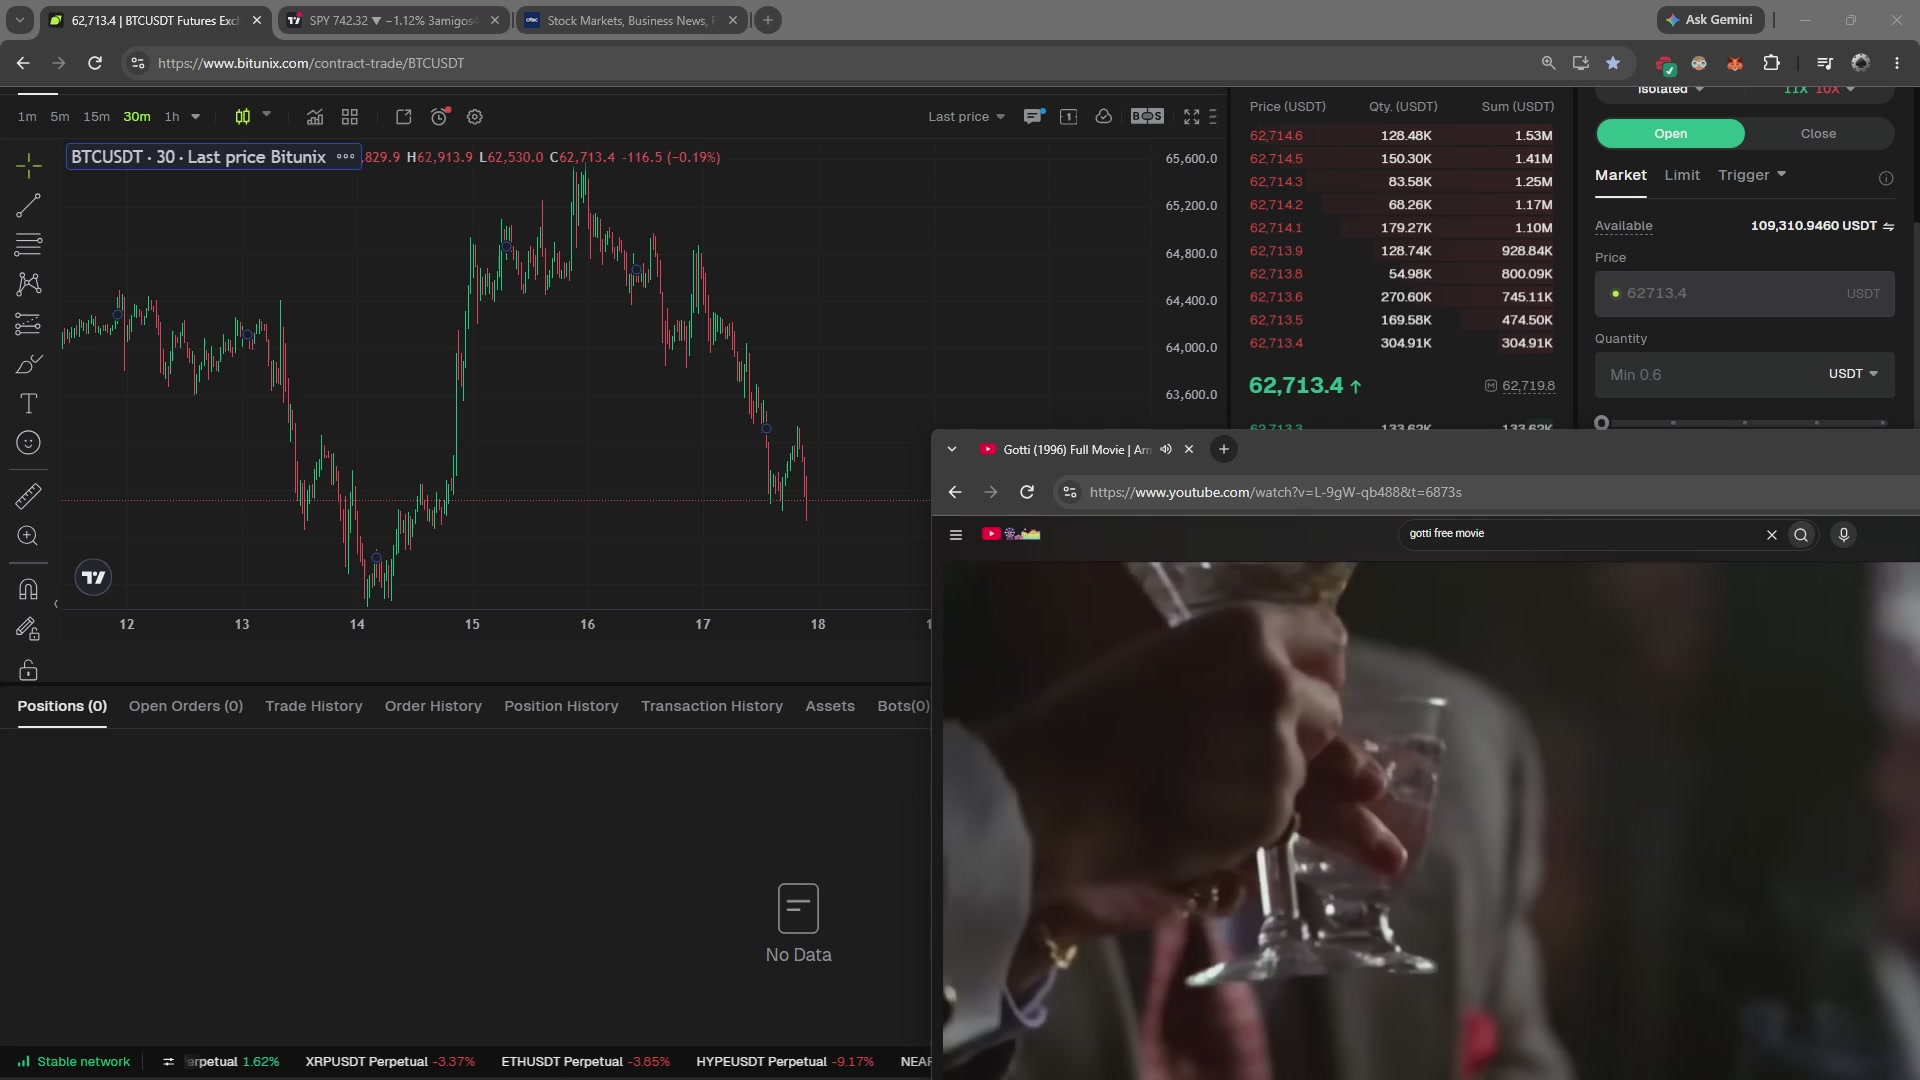The height and width of the screenshot is (1080, 1920).
Task: Select the trend line drawing tool
Action: pos(28,205)
